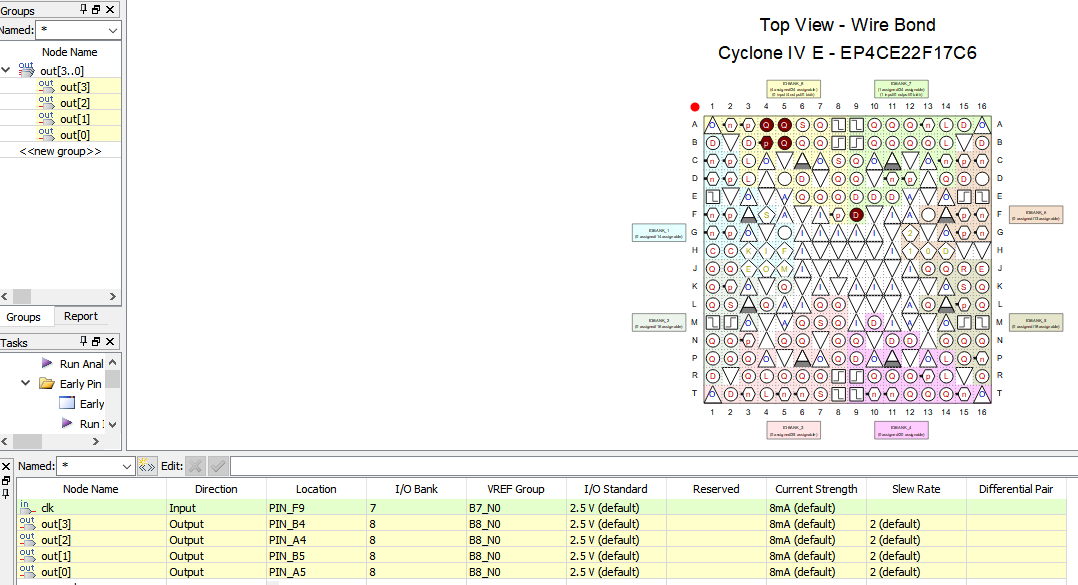The image size is (1078, 585).
Task: Float the Groups panel window
Action: coord(96,9)
